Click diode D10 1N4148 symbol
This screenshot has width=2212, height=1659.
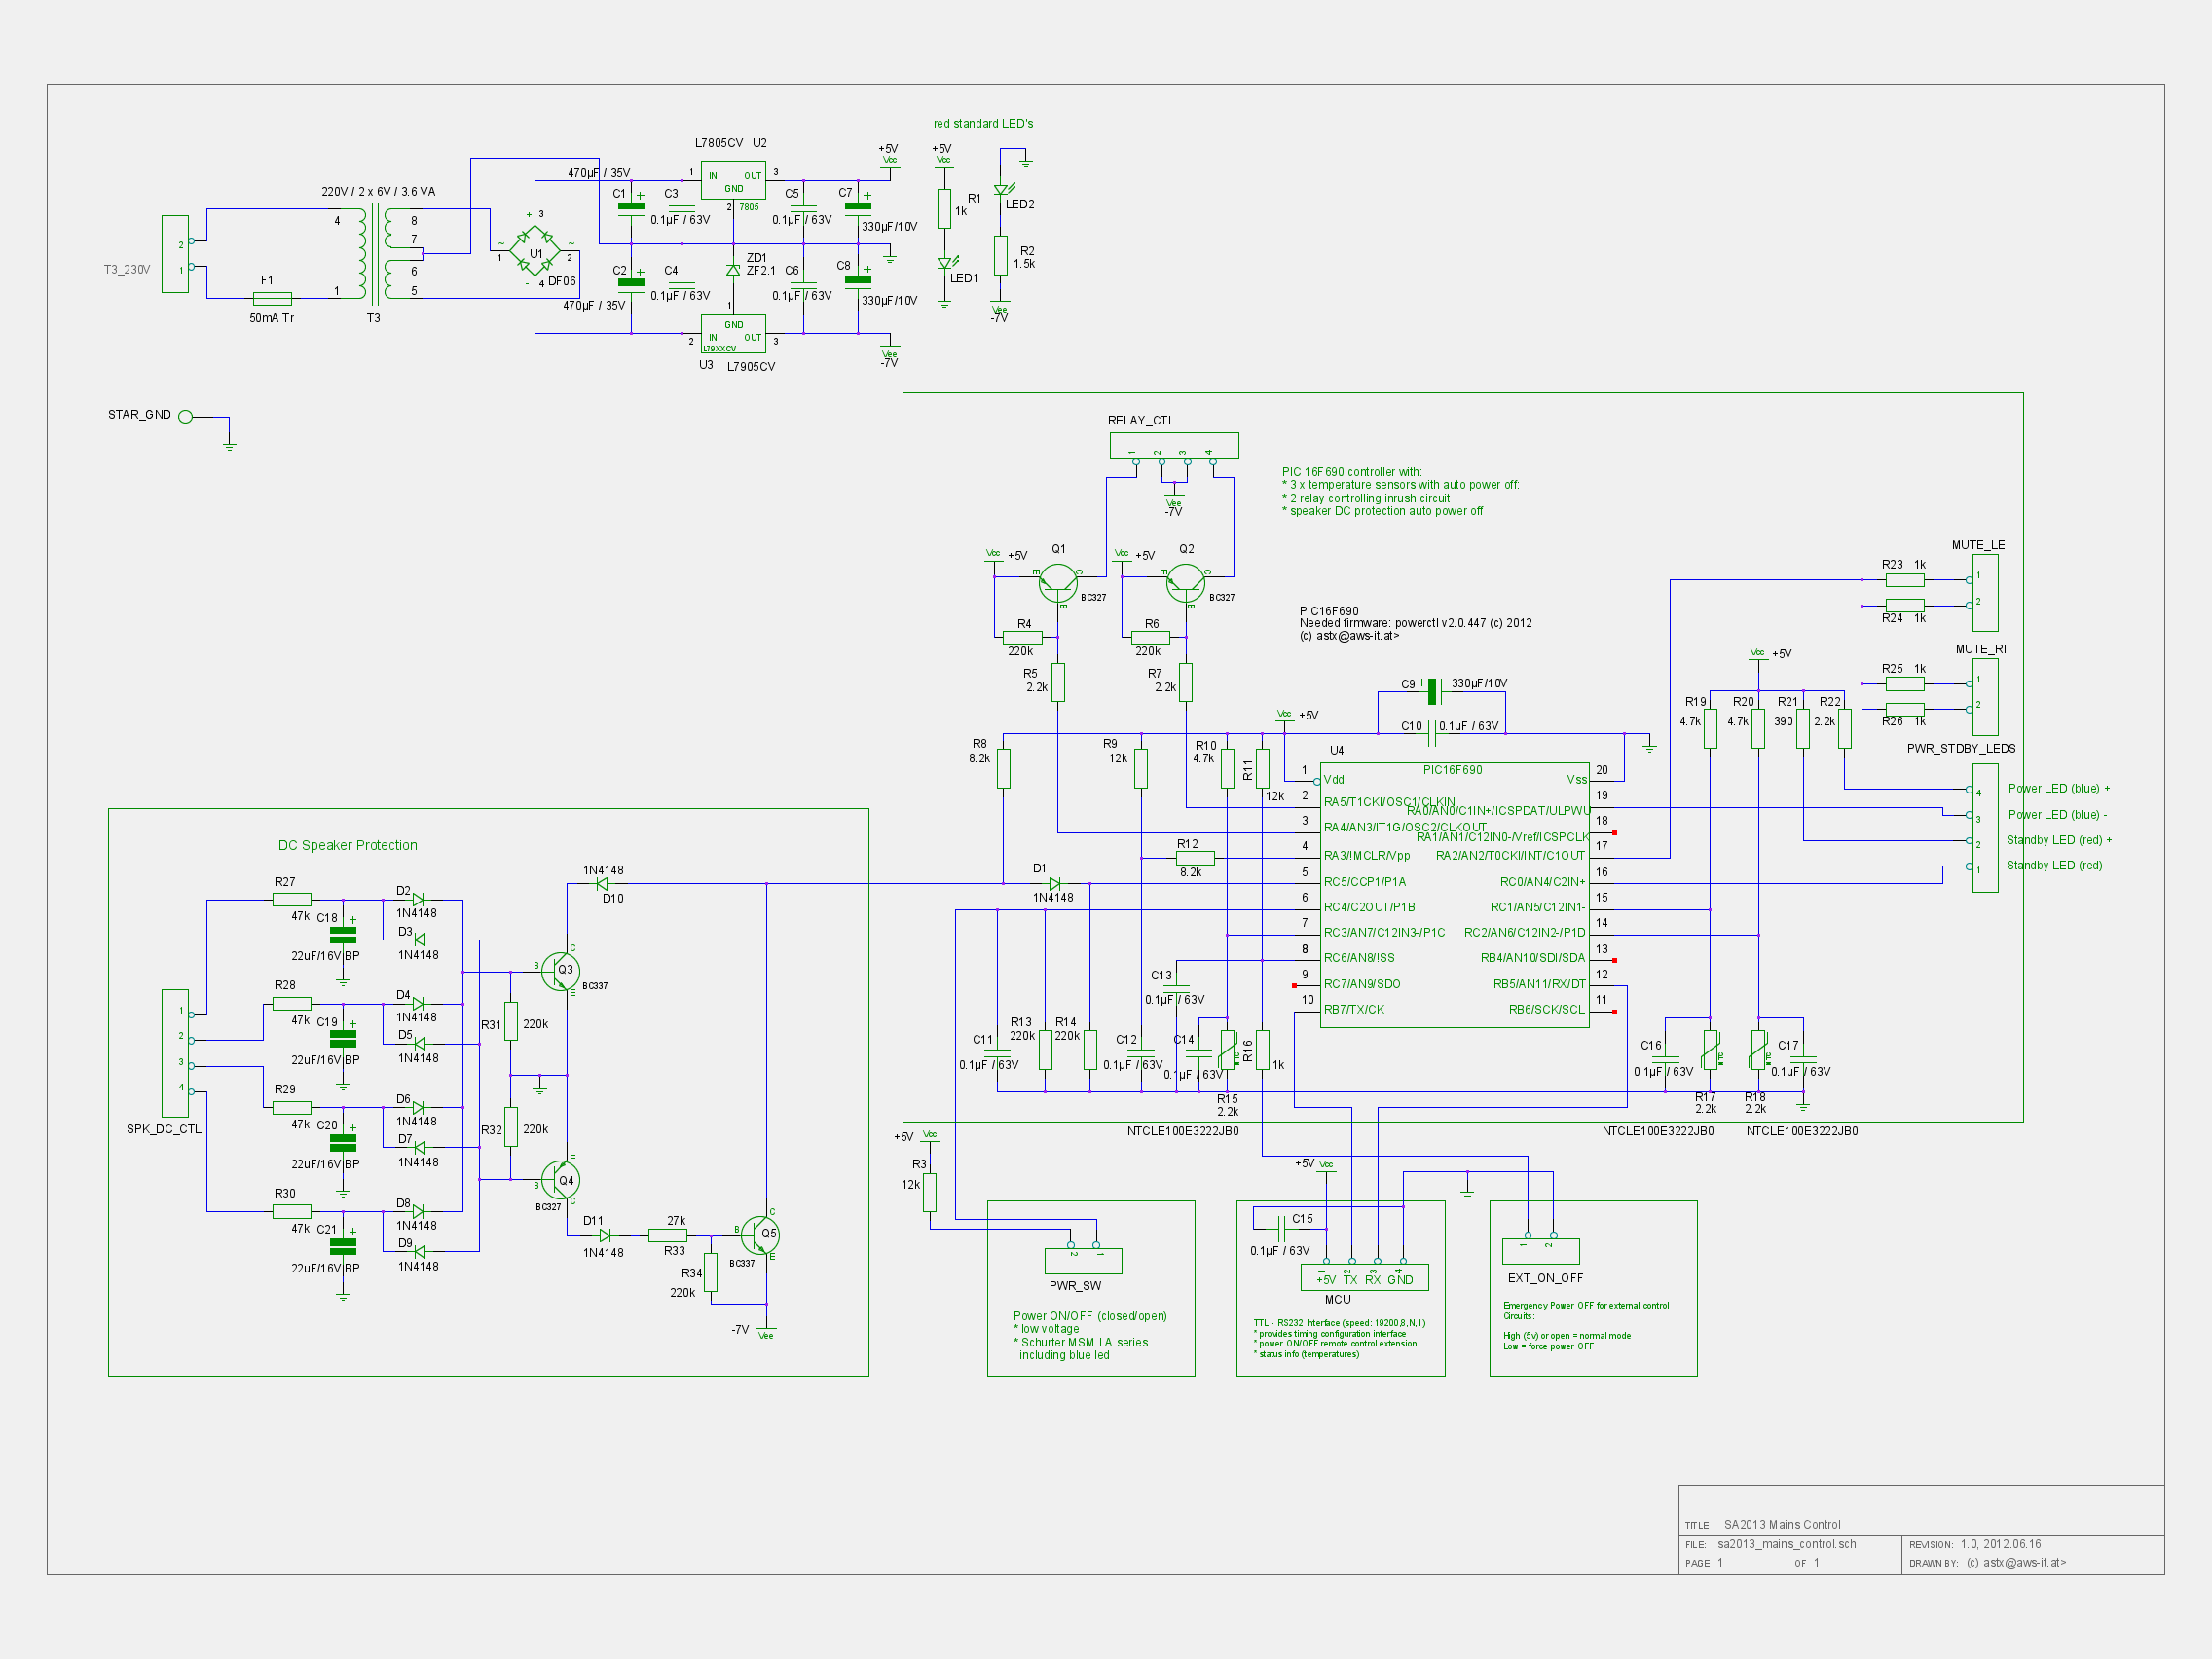602,884
